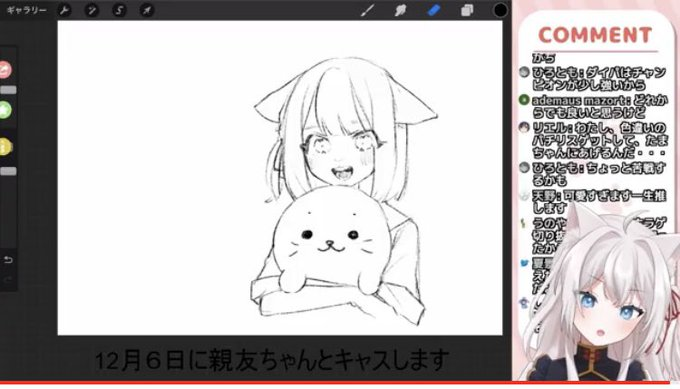Click リエル's profile avatar icon
The width and height of the screenshot is (680, 389).
524,127
